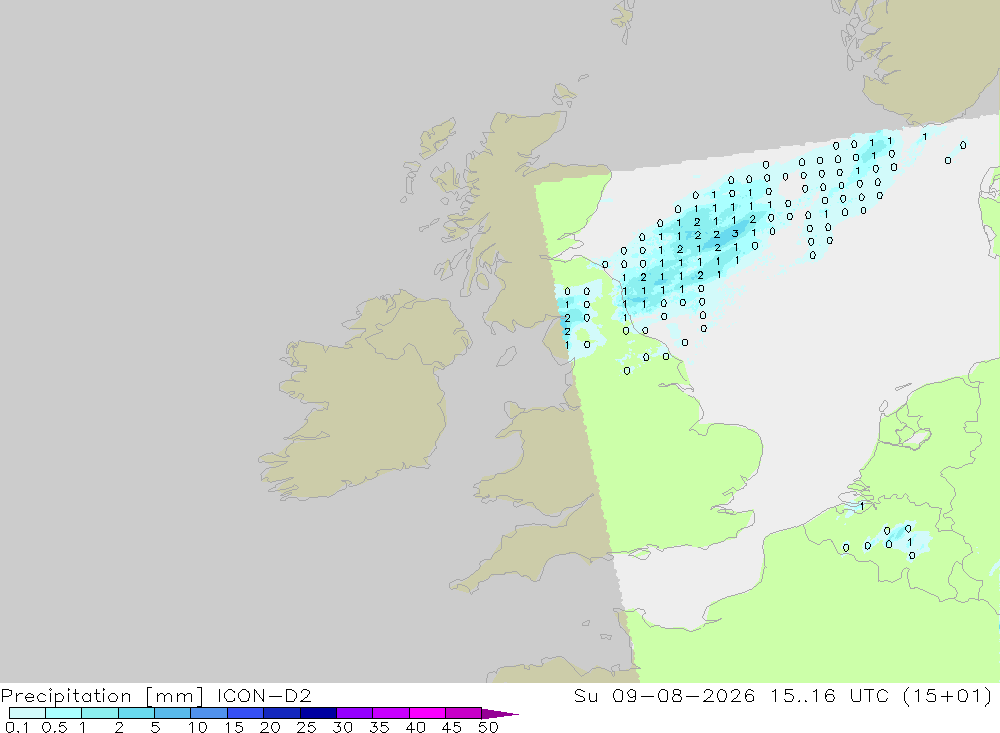
Task: Click the 1–2 mm legend color swatch
Action: 99,713
